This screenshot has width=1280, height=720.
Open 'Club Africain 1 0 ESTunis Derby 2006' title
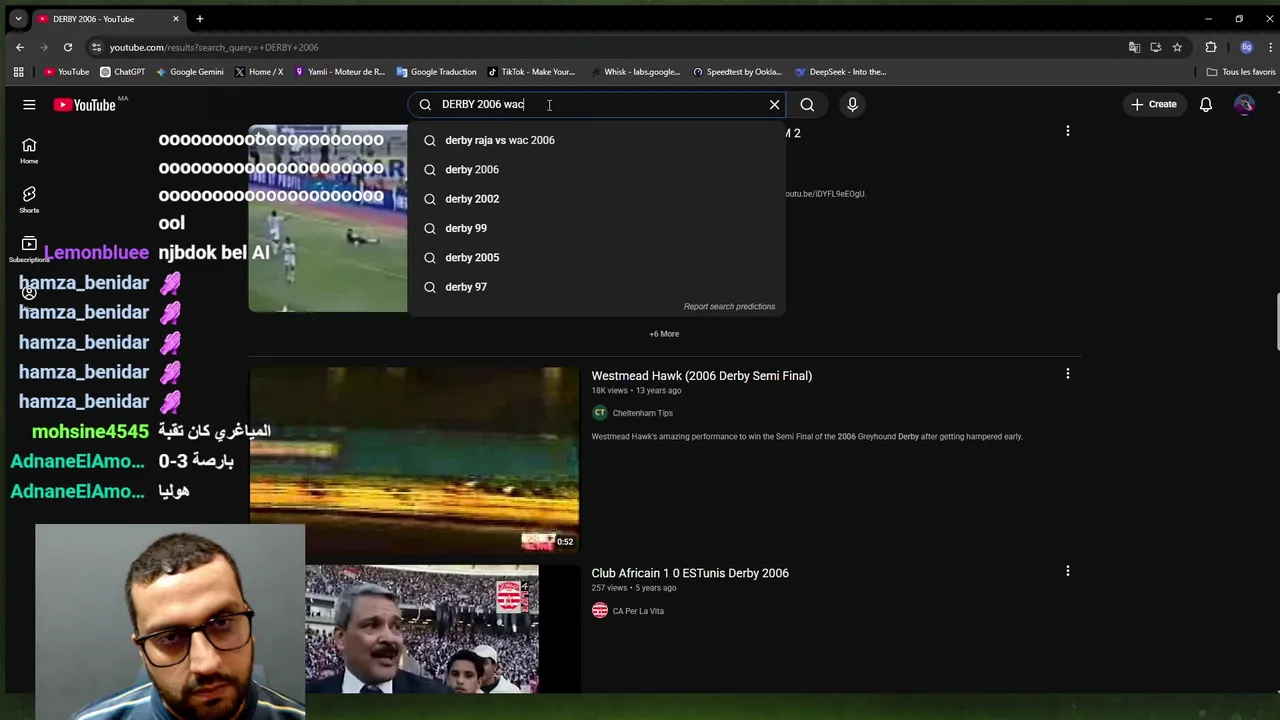(x=690, y=573)
